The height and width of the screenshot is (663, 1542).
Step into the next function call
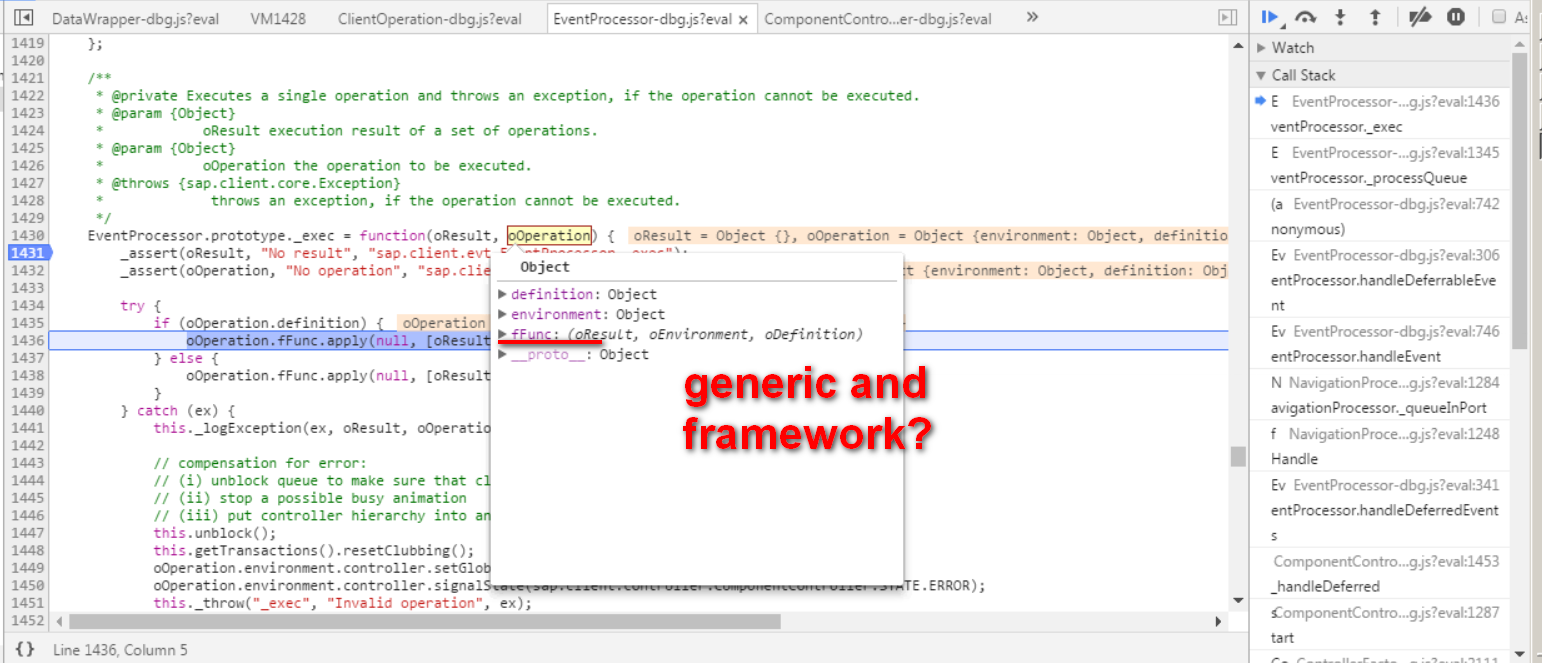[x=1340, y=17]
